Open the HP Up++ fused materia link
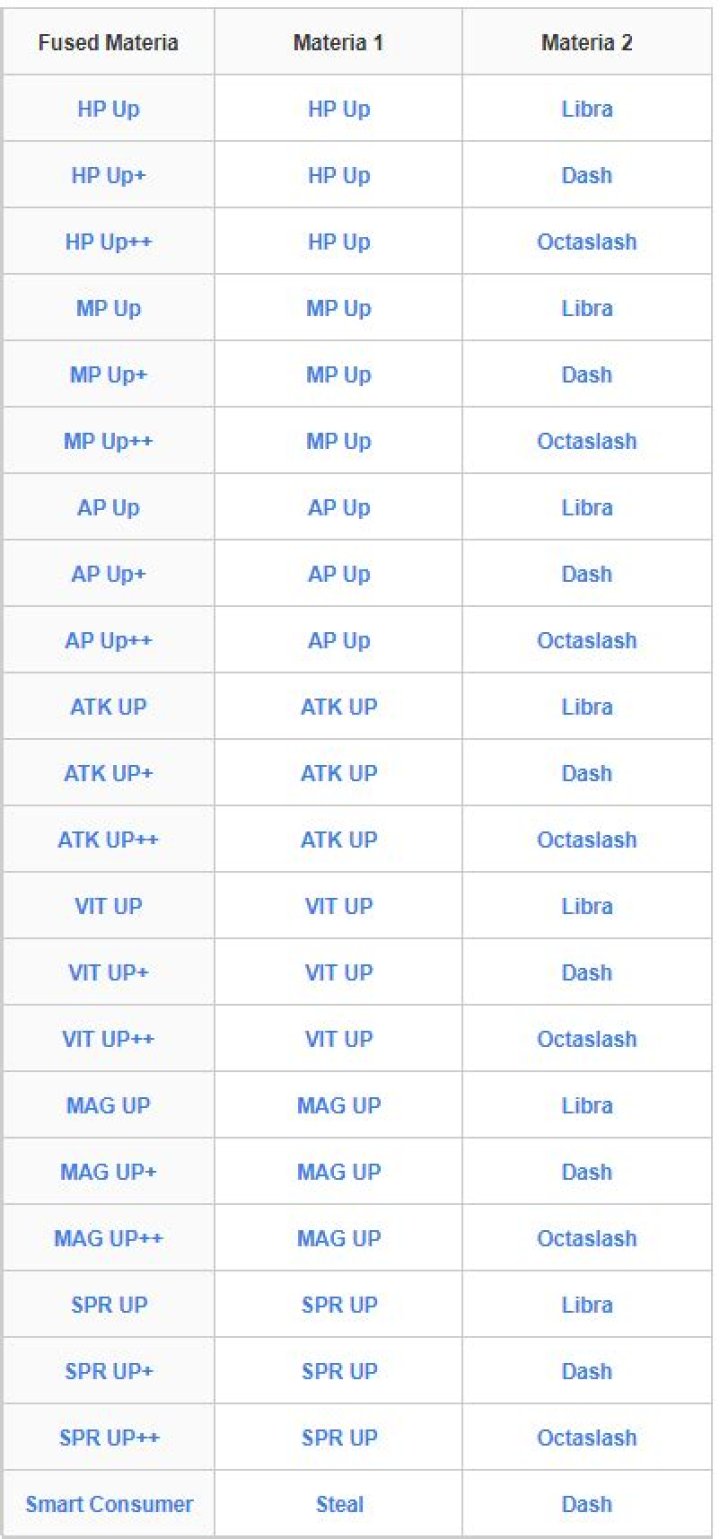The image size is (720, 1539). click(x=109, y=241)
